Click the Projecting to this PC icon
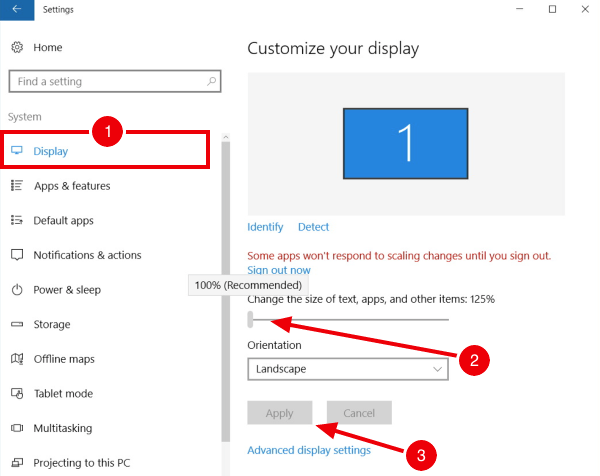This screenshot has width=600, height=476. 17,463
